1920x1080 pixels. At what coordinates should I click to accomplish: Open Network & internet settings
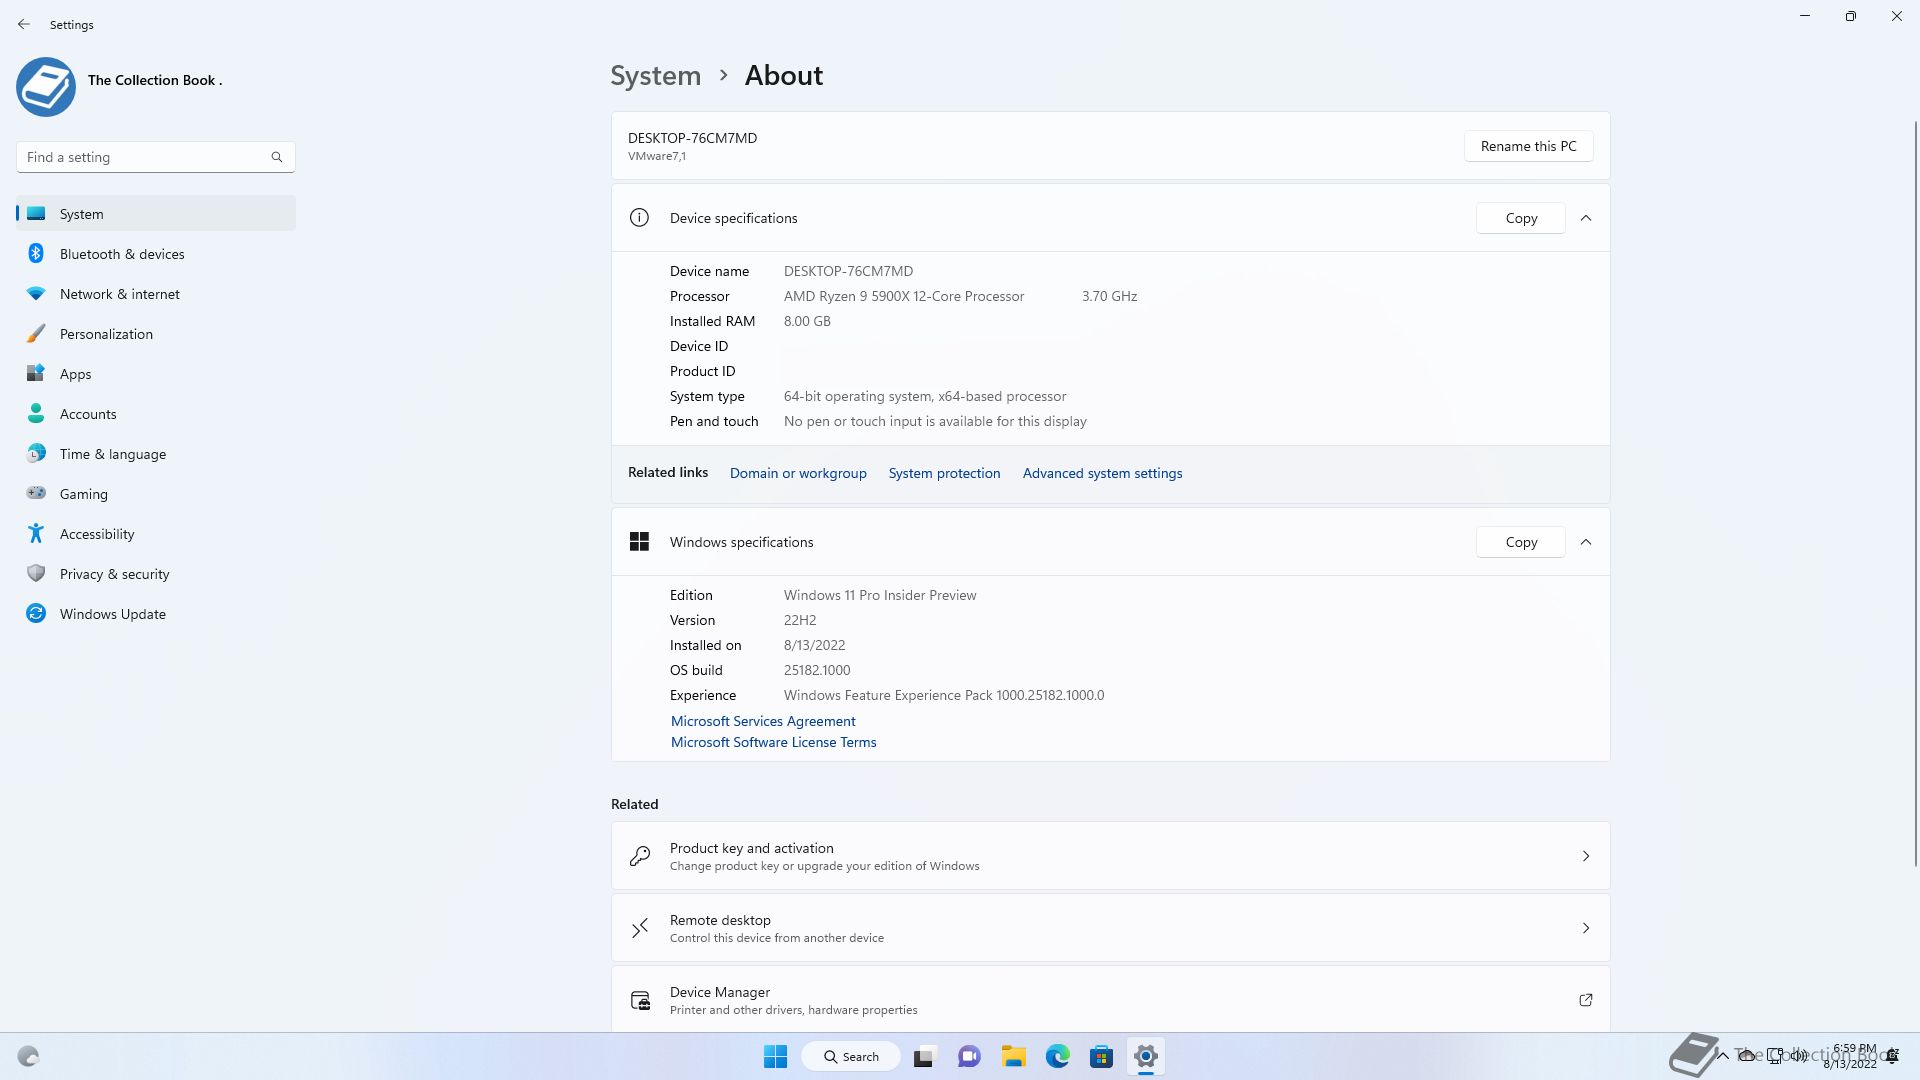coord(156,294)
